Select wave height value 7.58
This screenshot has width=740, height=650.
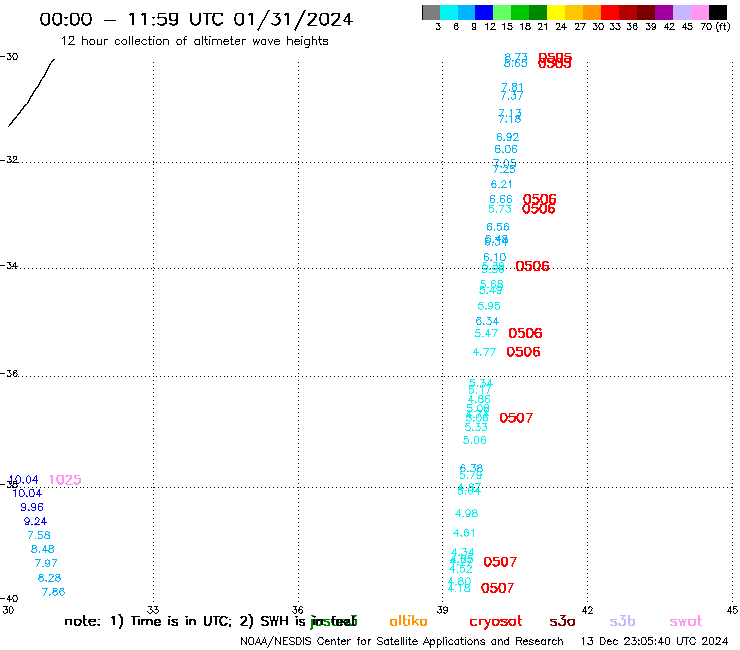(39, 535)
